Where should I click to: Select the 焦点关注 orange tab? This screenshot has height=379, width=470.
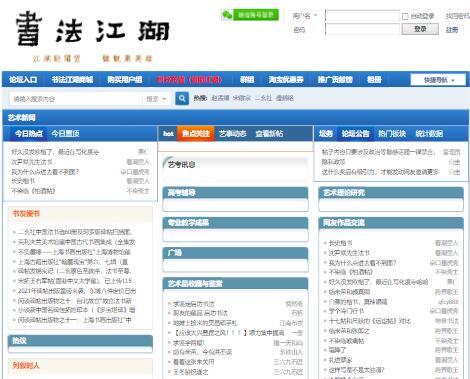point(196,134)
